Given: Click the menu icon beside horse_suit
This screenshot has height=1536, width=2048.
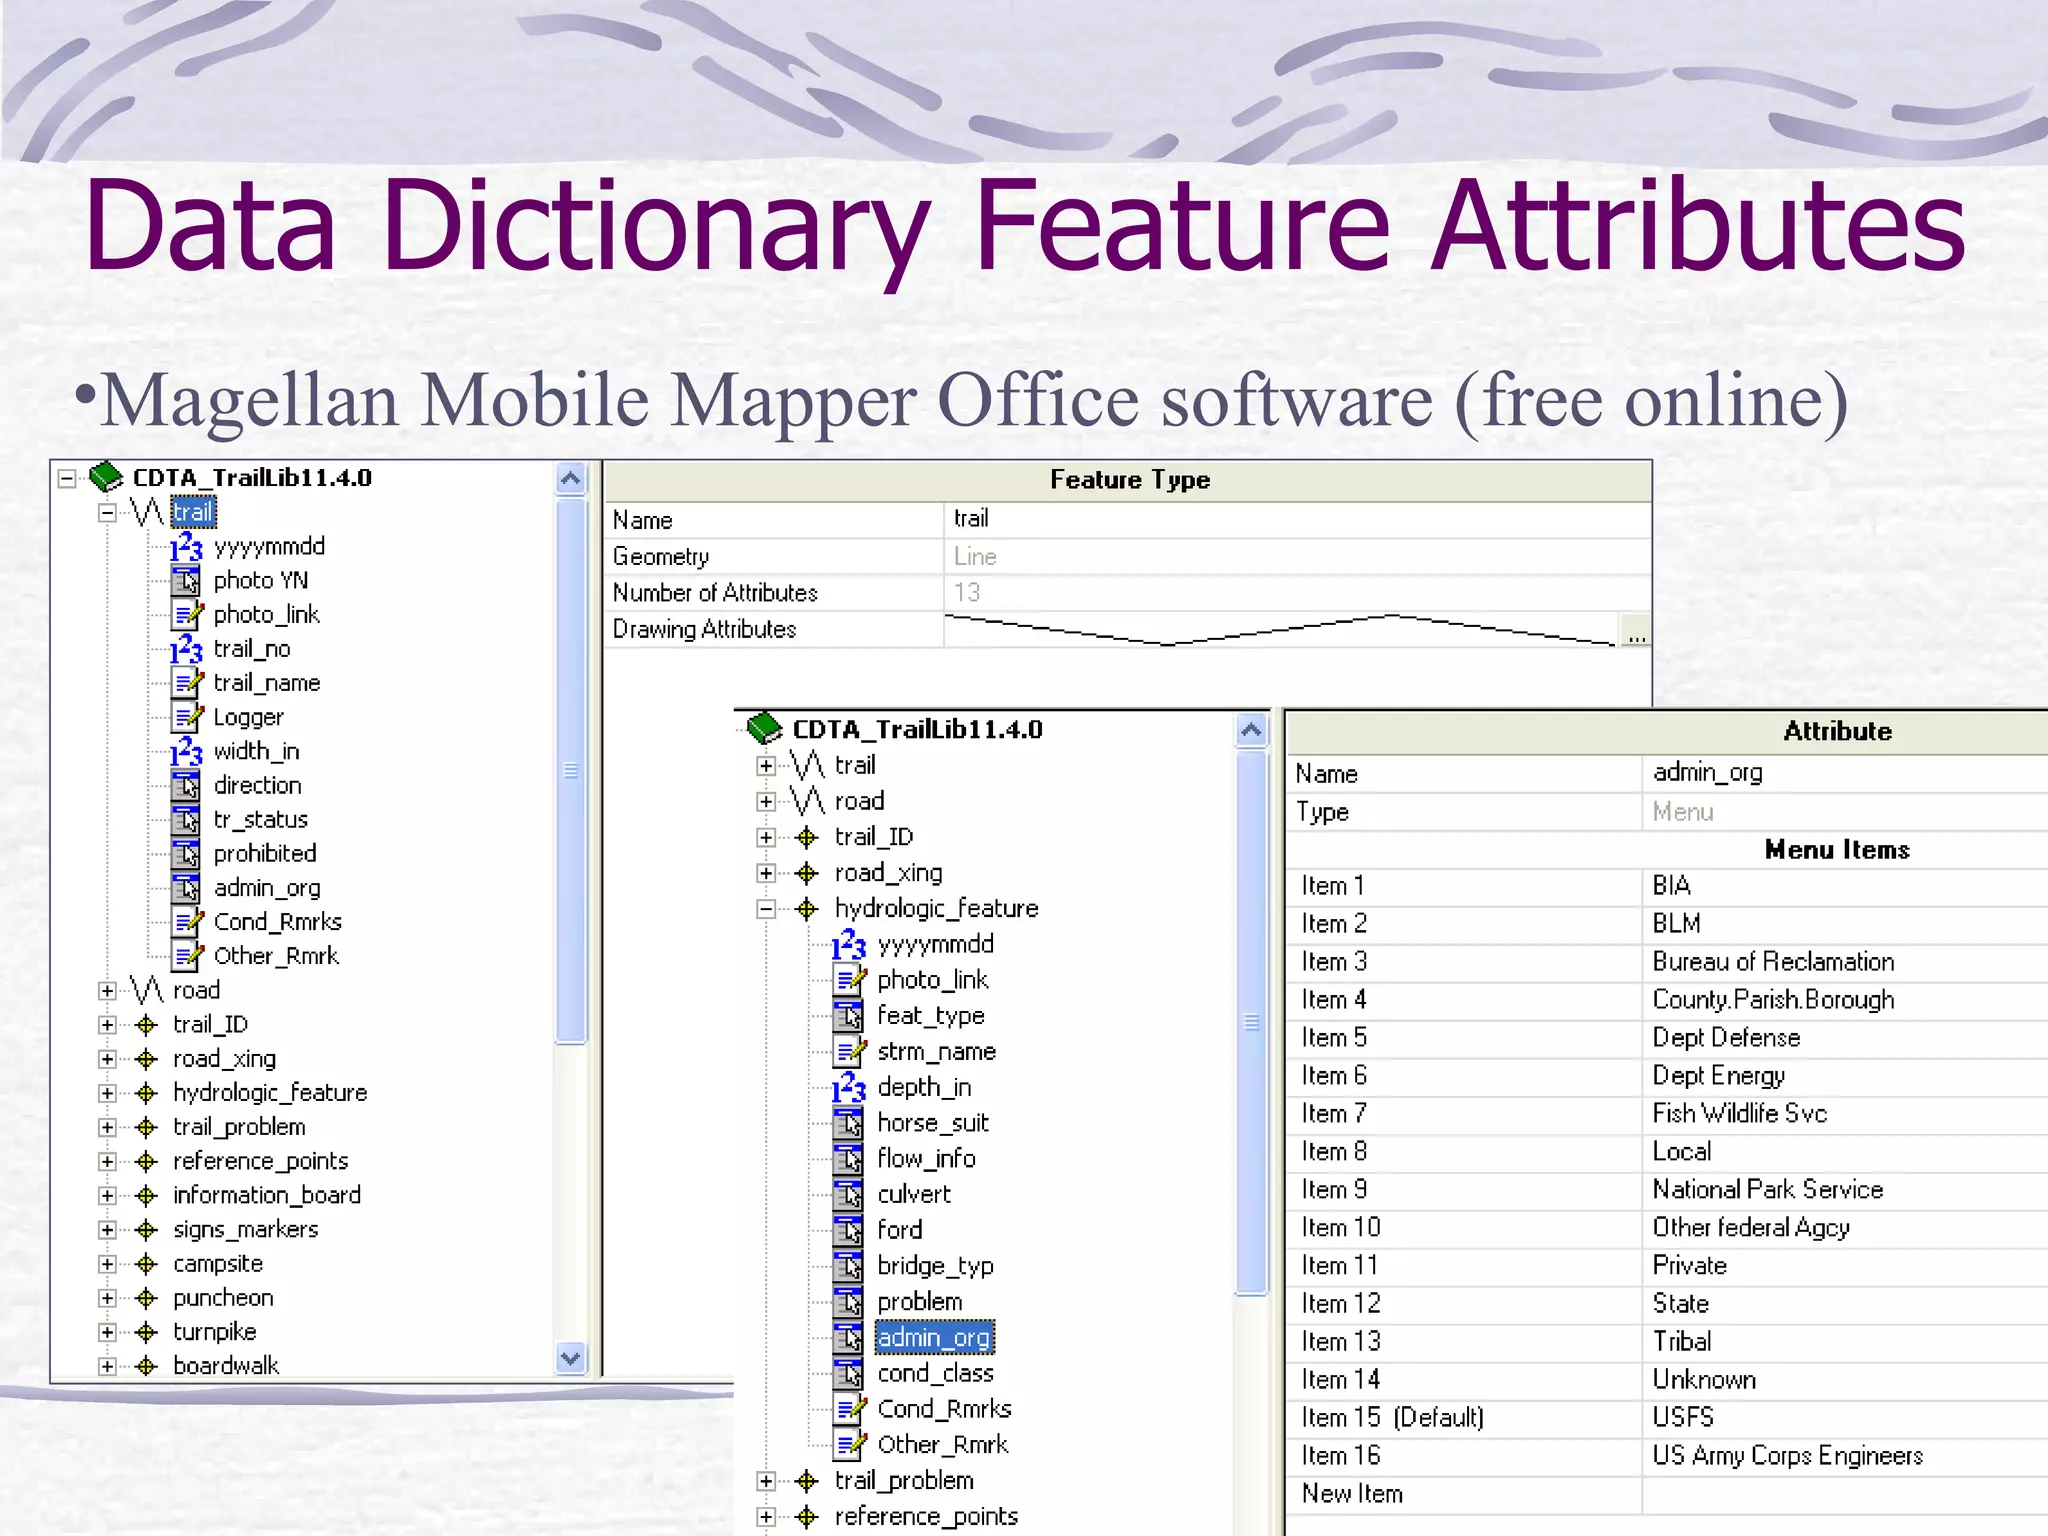Looking at the screenshot, I should click(849, 1123).
